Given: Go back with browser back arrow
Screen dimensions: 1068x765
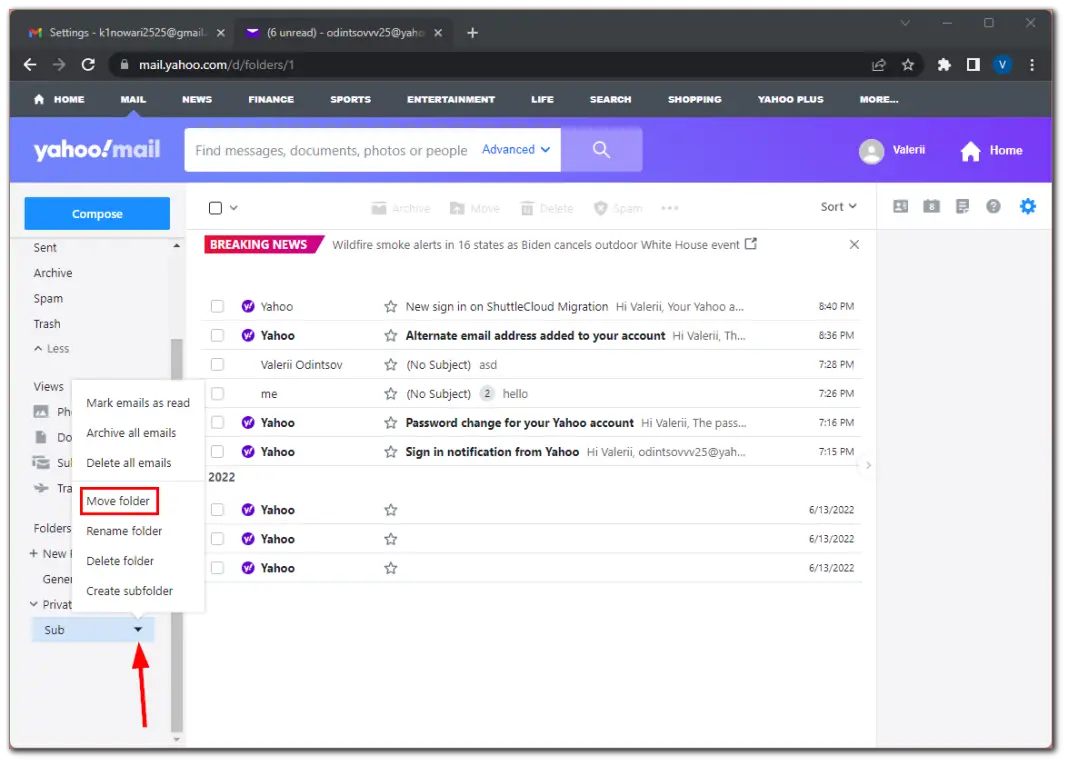Looking at the screenshot, I should (30, 65).
